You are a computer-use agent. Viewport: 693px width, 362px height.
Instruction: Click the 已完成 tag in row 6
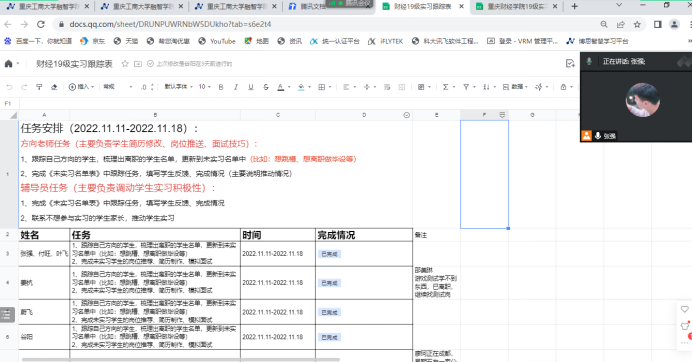click(x=329, y=337)
